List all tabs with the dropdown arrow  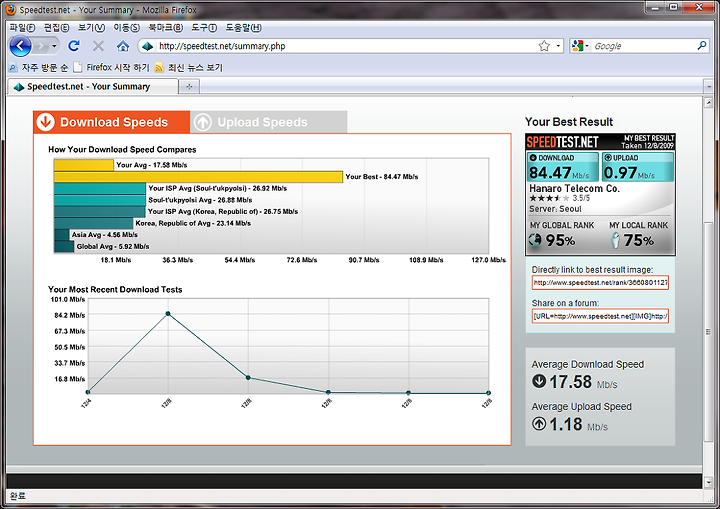[x=708, y=86]
